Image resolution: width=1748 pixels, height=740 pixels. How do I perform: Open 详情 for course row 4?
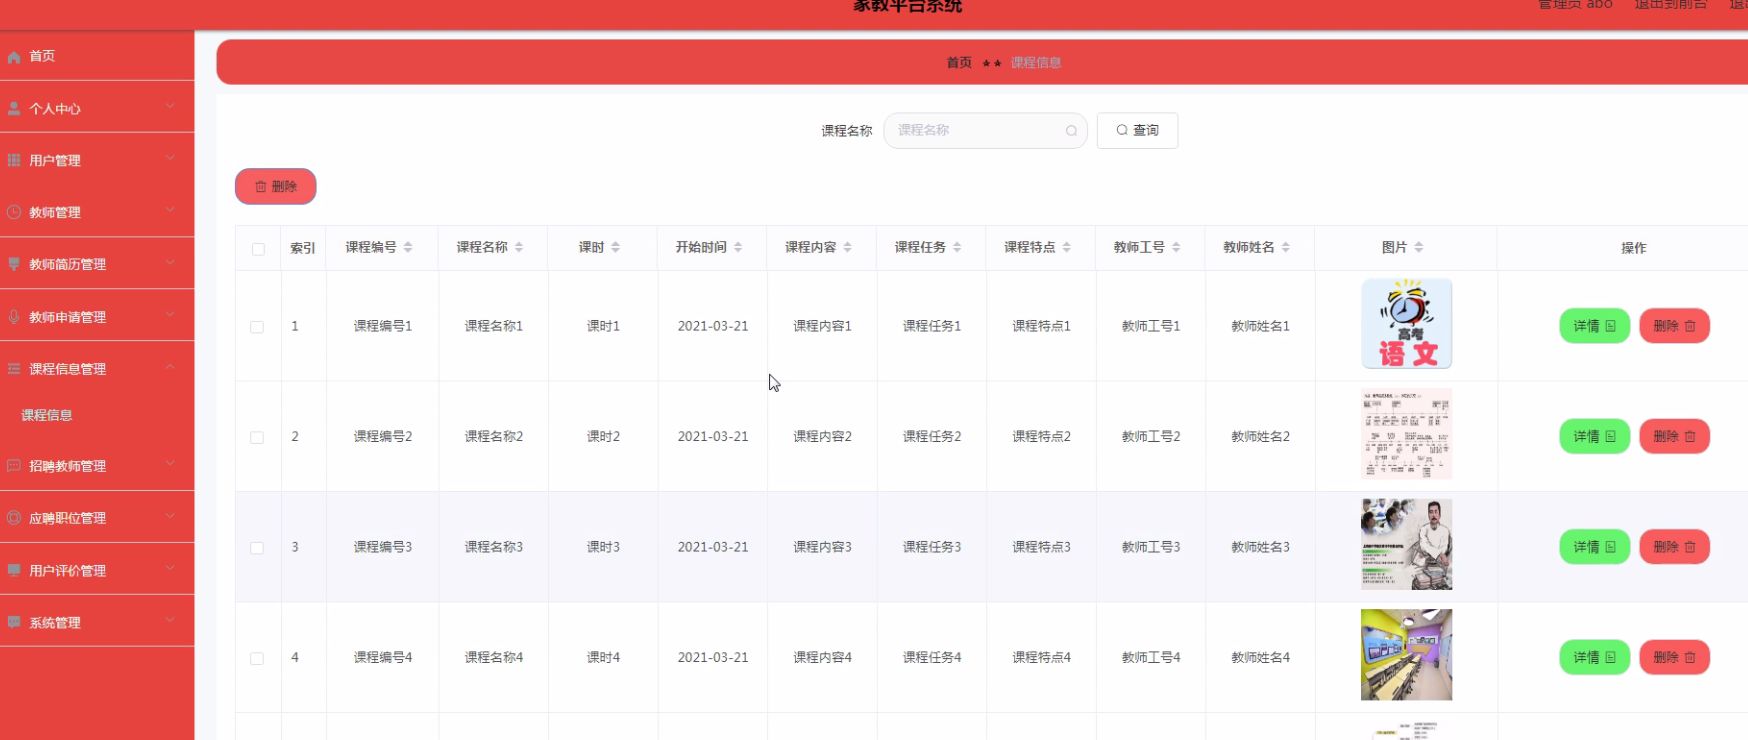(1595, 657)
